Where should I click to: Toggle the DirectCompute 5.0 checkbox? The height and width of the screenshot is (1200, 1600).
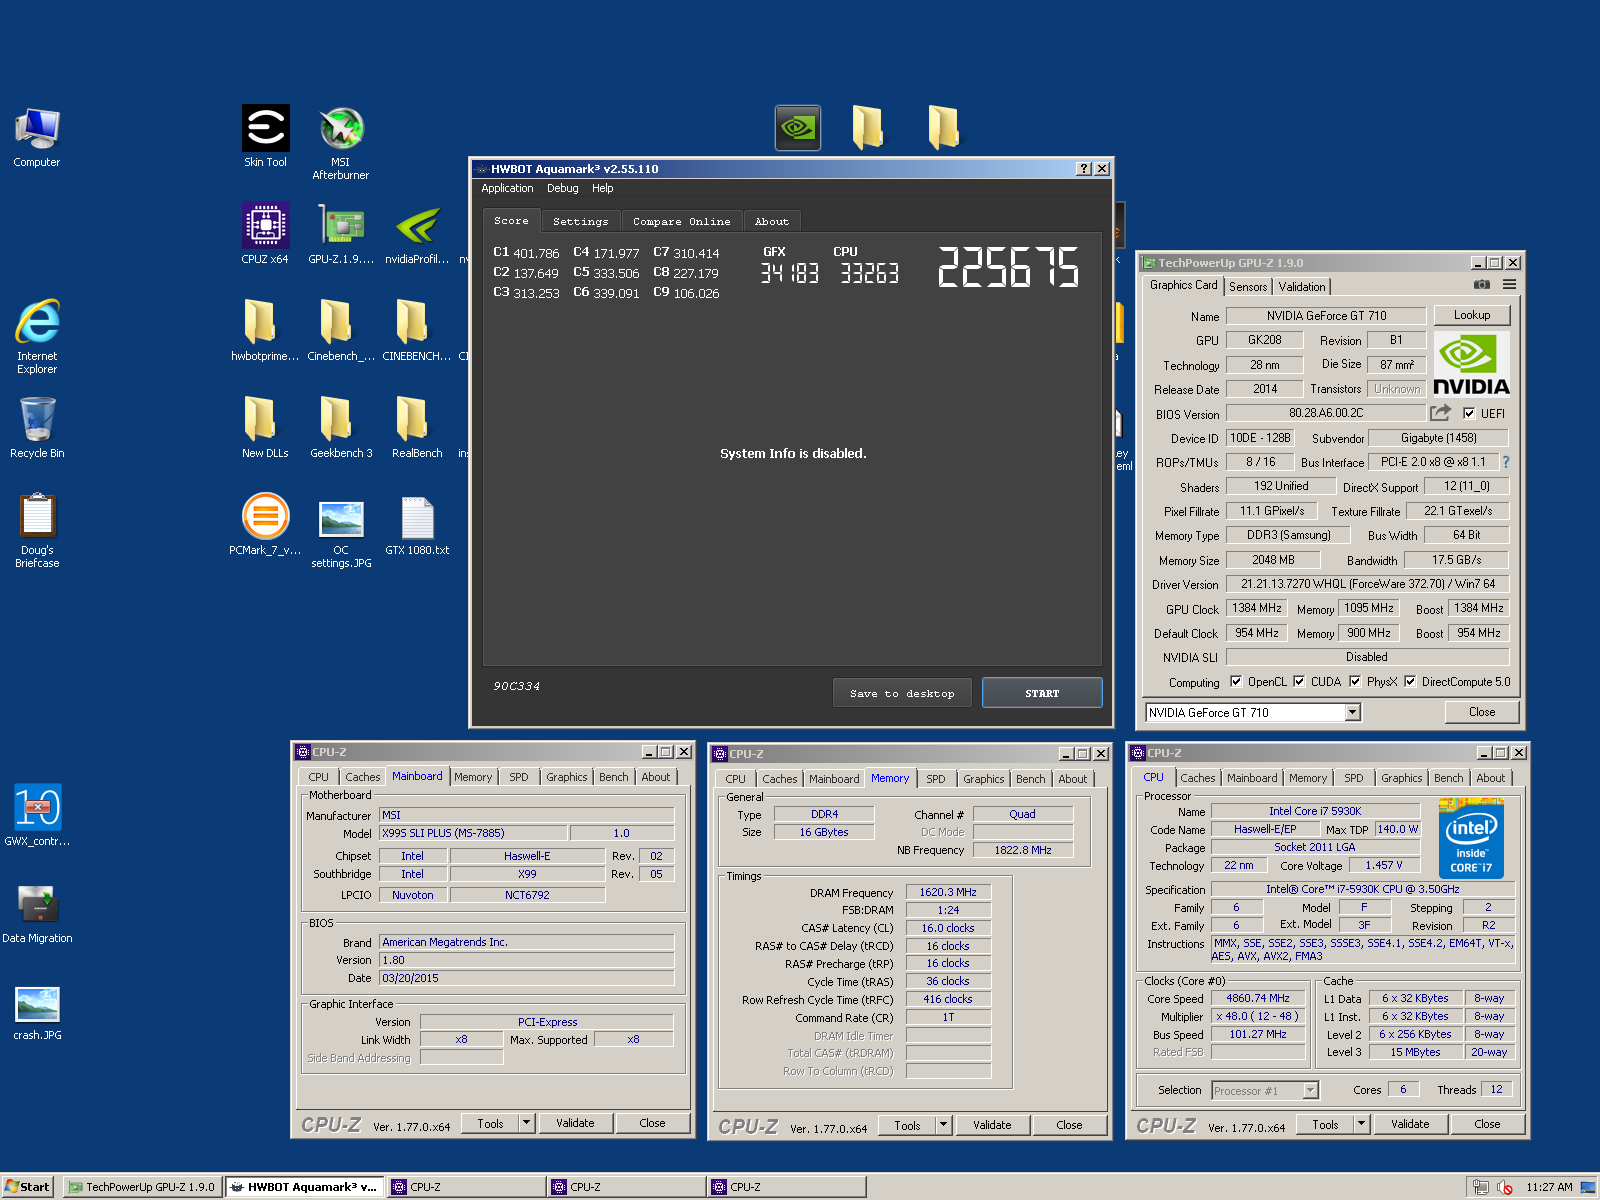point(1410,681)
